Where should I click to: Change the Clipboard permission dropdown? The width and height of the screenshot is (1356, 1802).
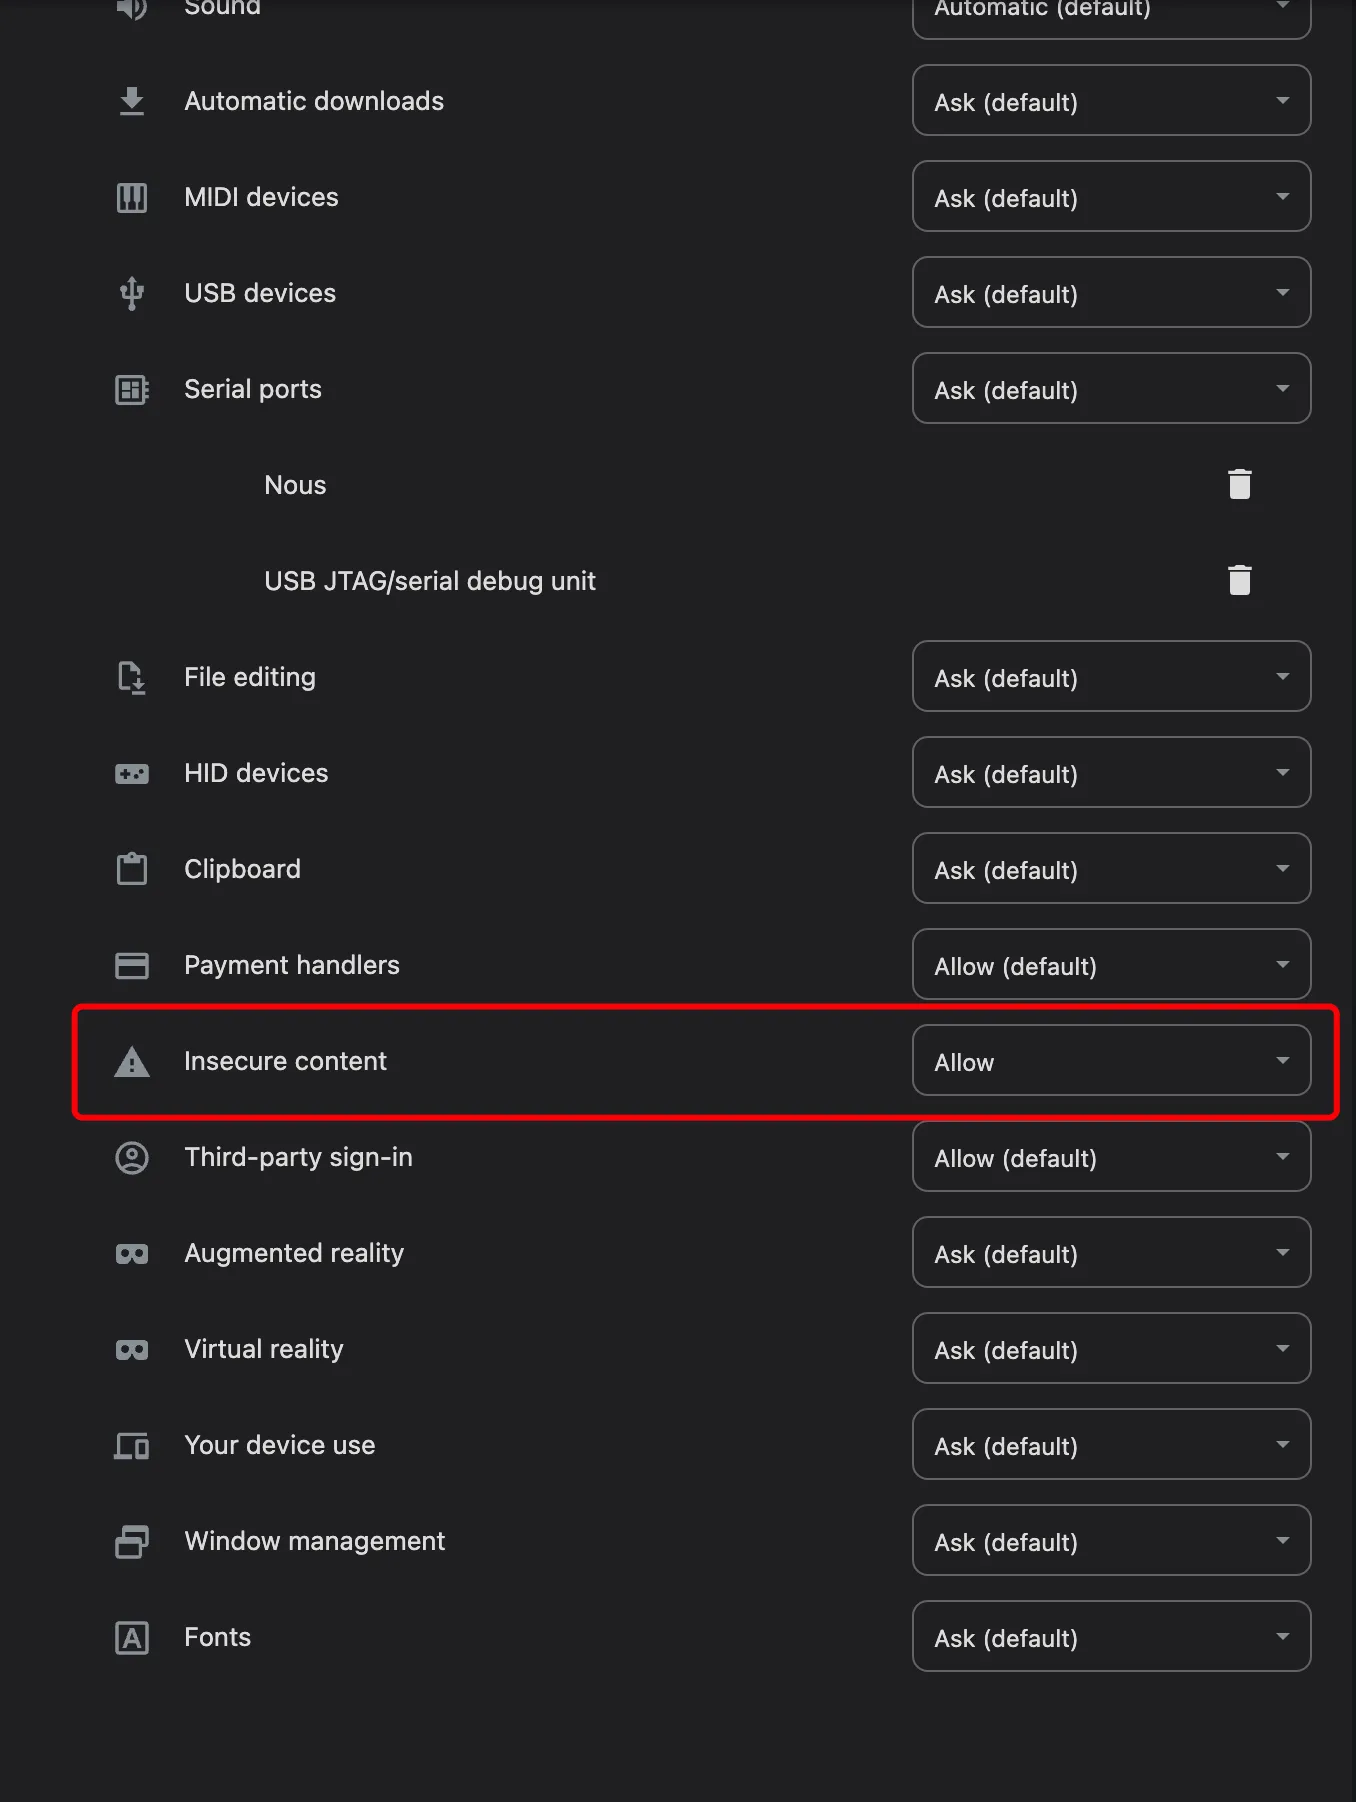pos(1111,868)
